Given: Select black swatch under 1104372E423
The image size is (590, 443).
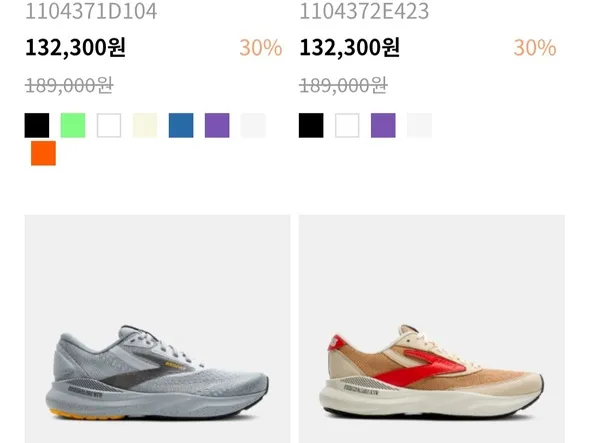Looking at the screenshot, I should 311,125.
